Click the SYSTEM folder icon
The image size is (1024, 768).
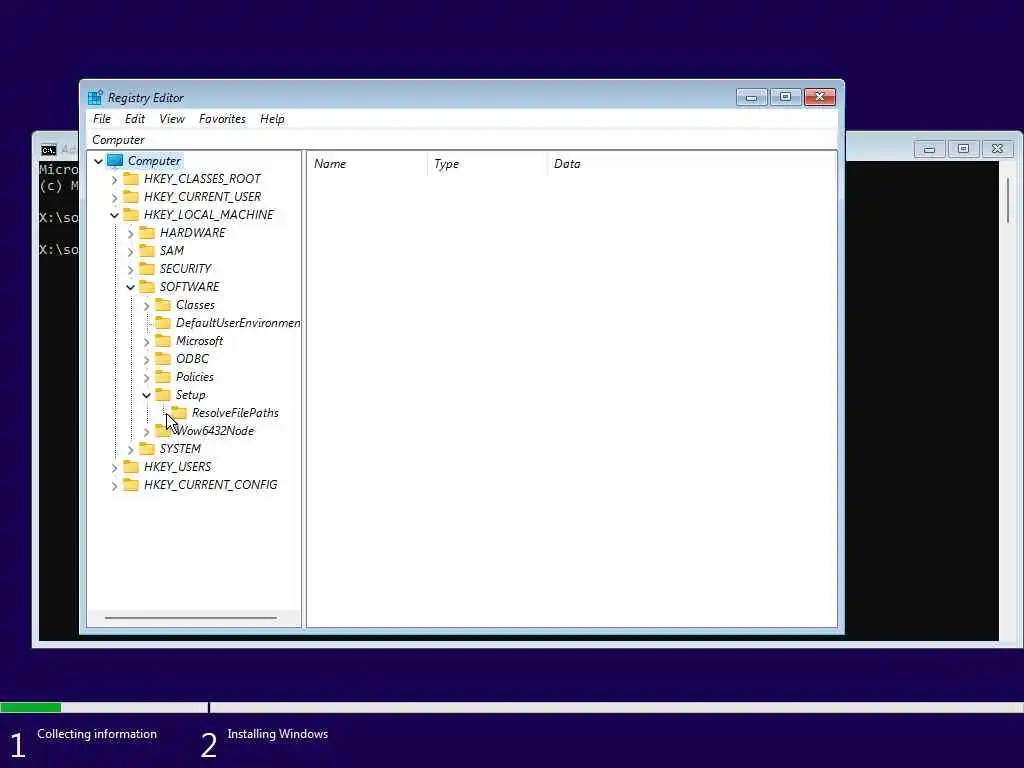(x=147, y=449)
